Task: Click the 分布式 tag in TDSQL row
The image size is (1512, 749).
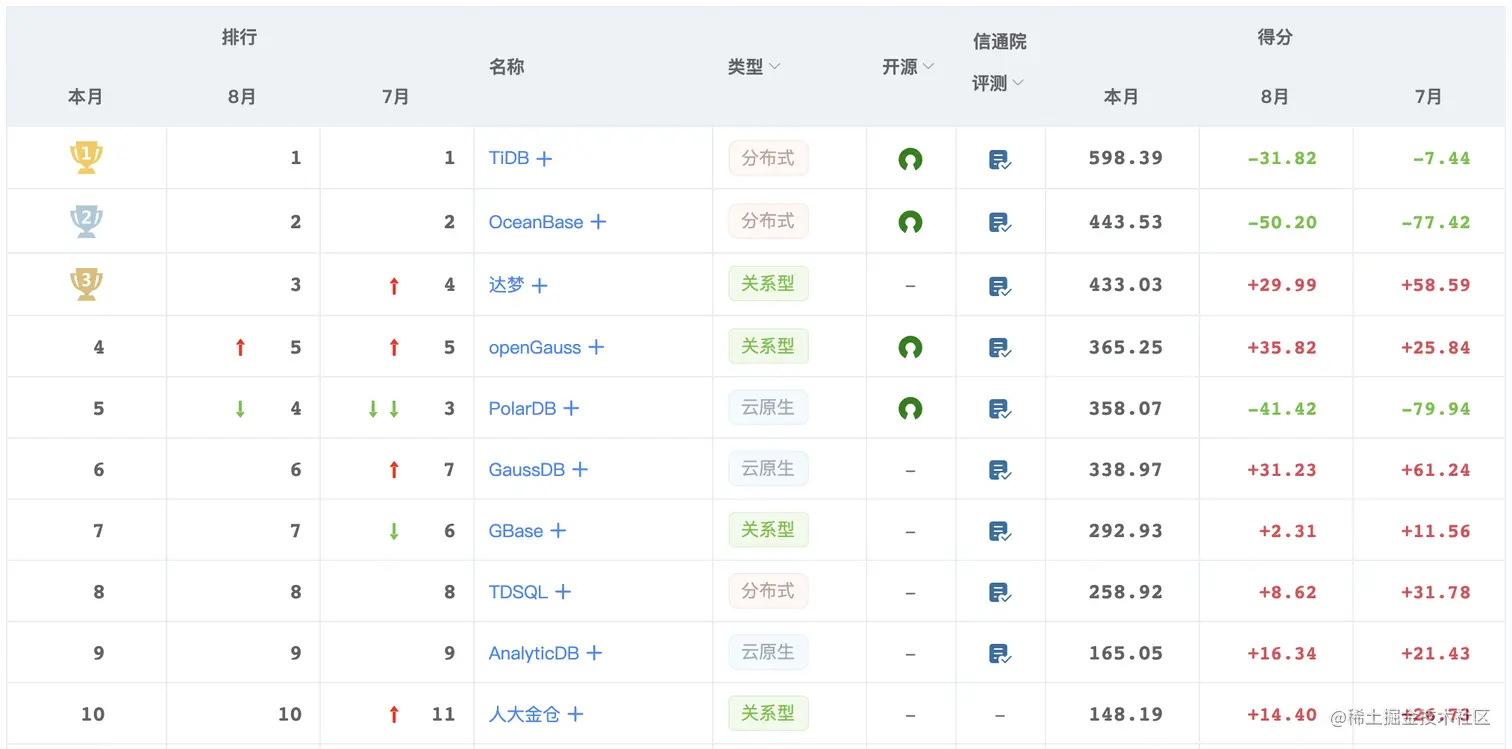Action: 768,591
